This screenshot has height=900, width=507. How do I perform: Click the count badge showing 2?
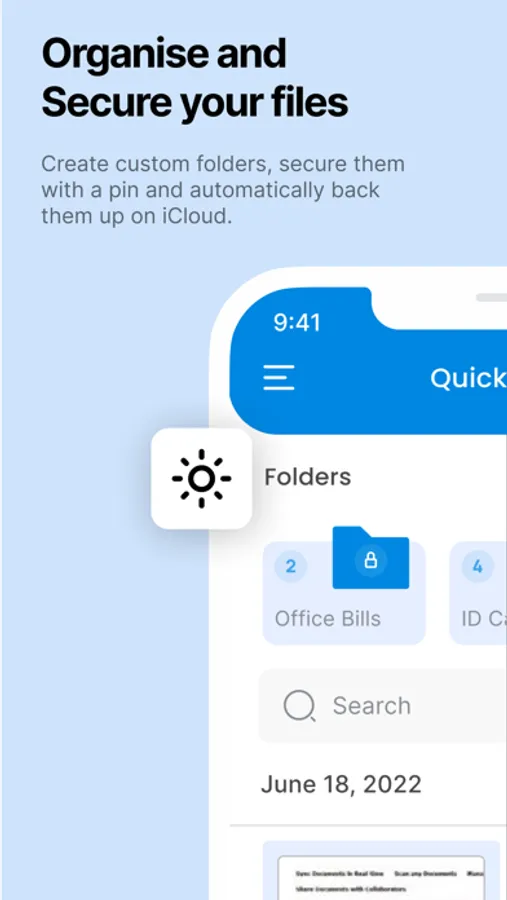coord(291,567)
